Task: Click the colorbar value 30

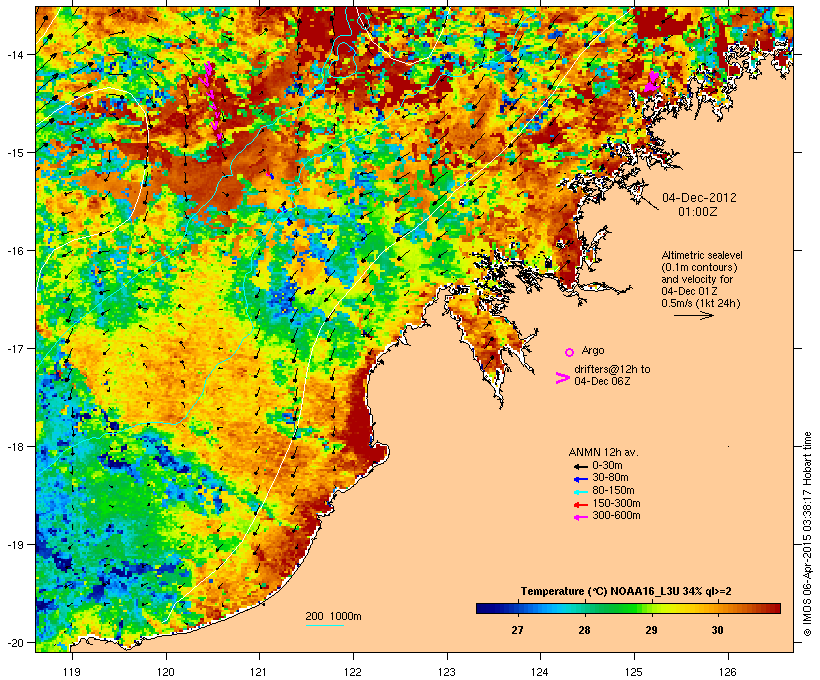Action: click(x=718, y=630)
